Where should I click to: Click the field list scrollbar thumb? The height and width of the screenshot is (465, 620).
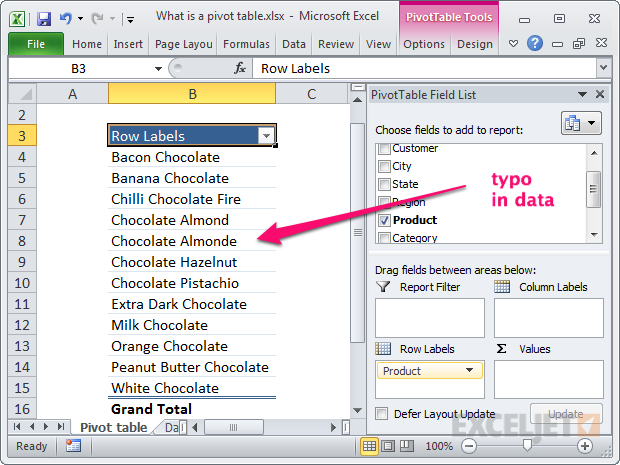tap(594, 189)
